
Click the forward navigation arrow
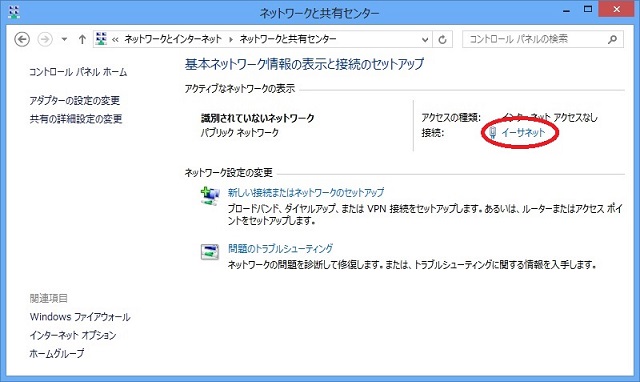coord(45,40)
